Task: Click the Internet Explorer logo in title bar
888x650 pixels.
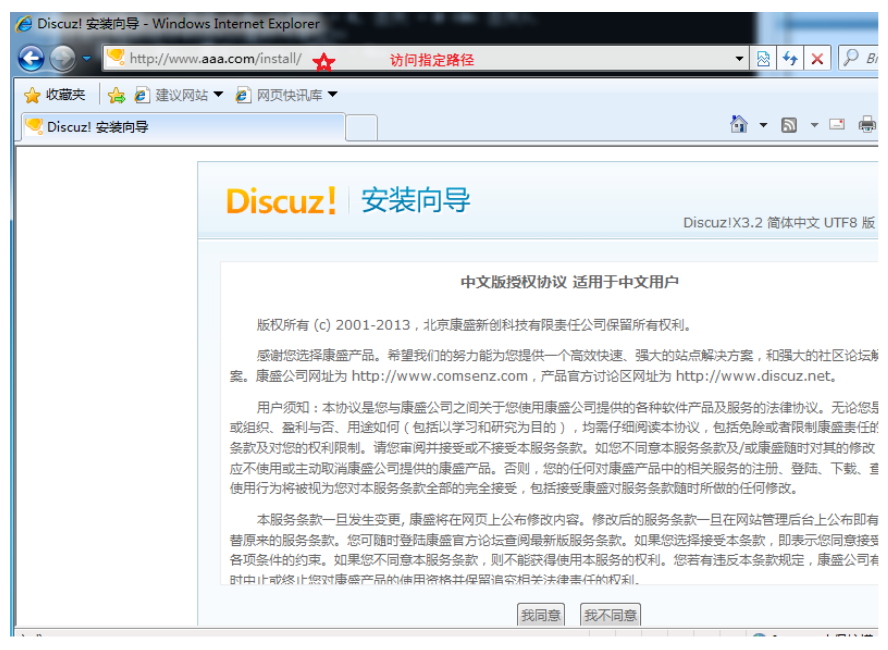Action: pyautogui.click(x=24, y=24)
